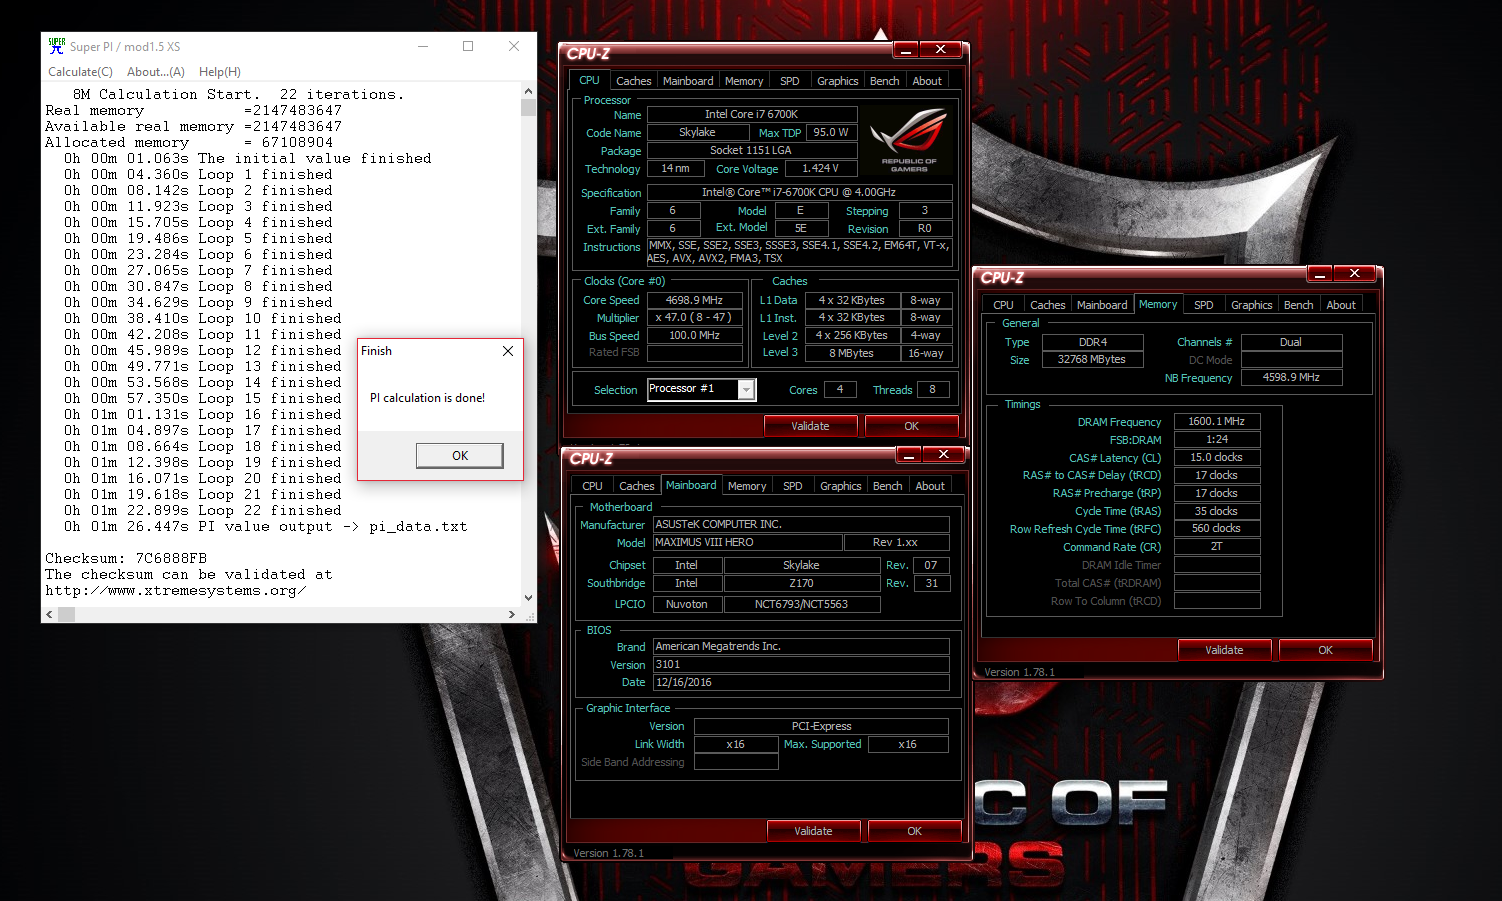Open the Processor #1 selection dropdown
1502x901 pixels.
point(746,390)
